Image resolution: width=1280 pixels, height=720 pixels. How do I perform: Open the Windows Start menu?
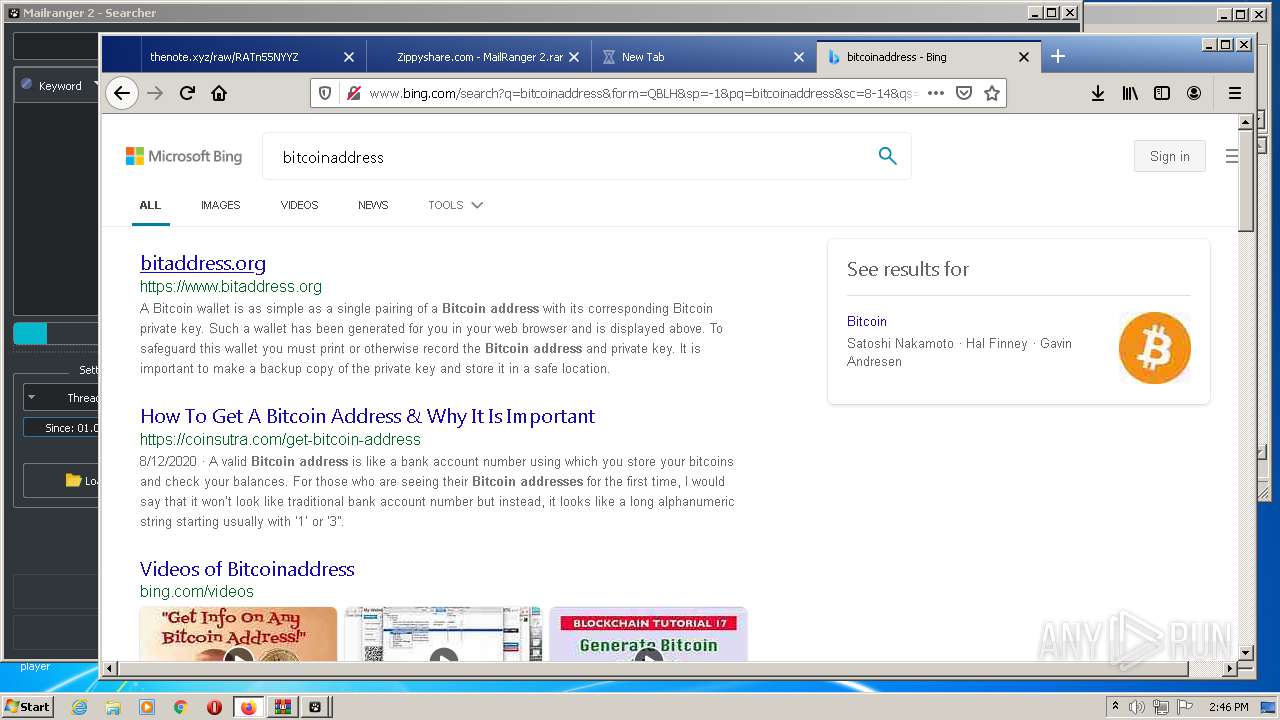point(28,707)
